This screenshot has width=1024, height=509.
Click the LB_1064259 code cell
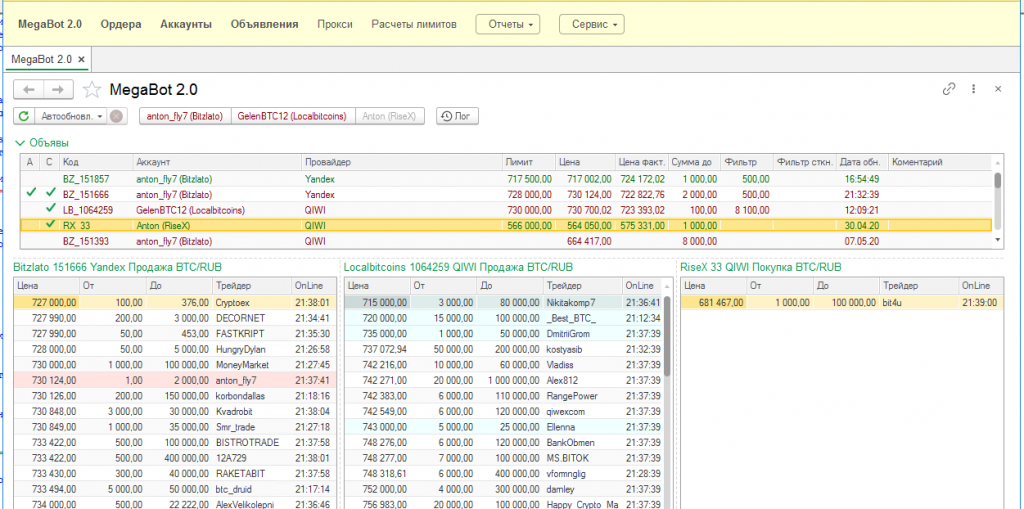click(x=97, y=209)
